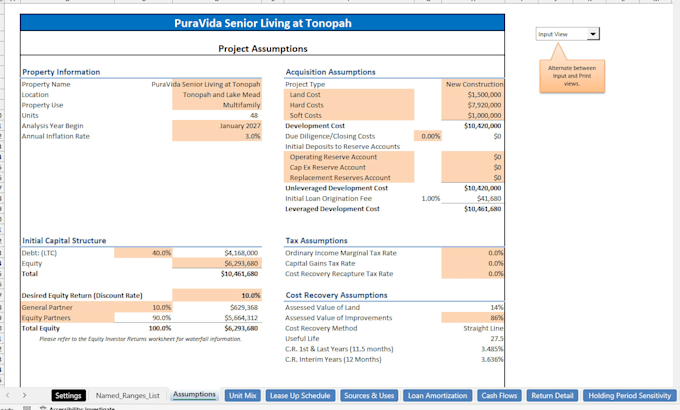
Task: Click the 'Alternate between Input and Print views' callout
Action: pyautogui.click(x=572, y=76)
